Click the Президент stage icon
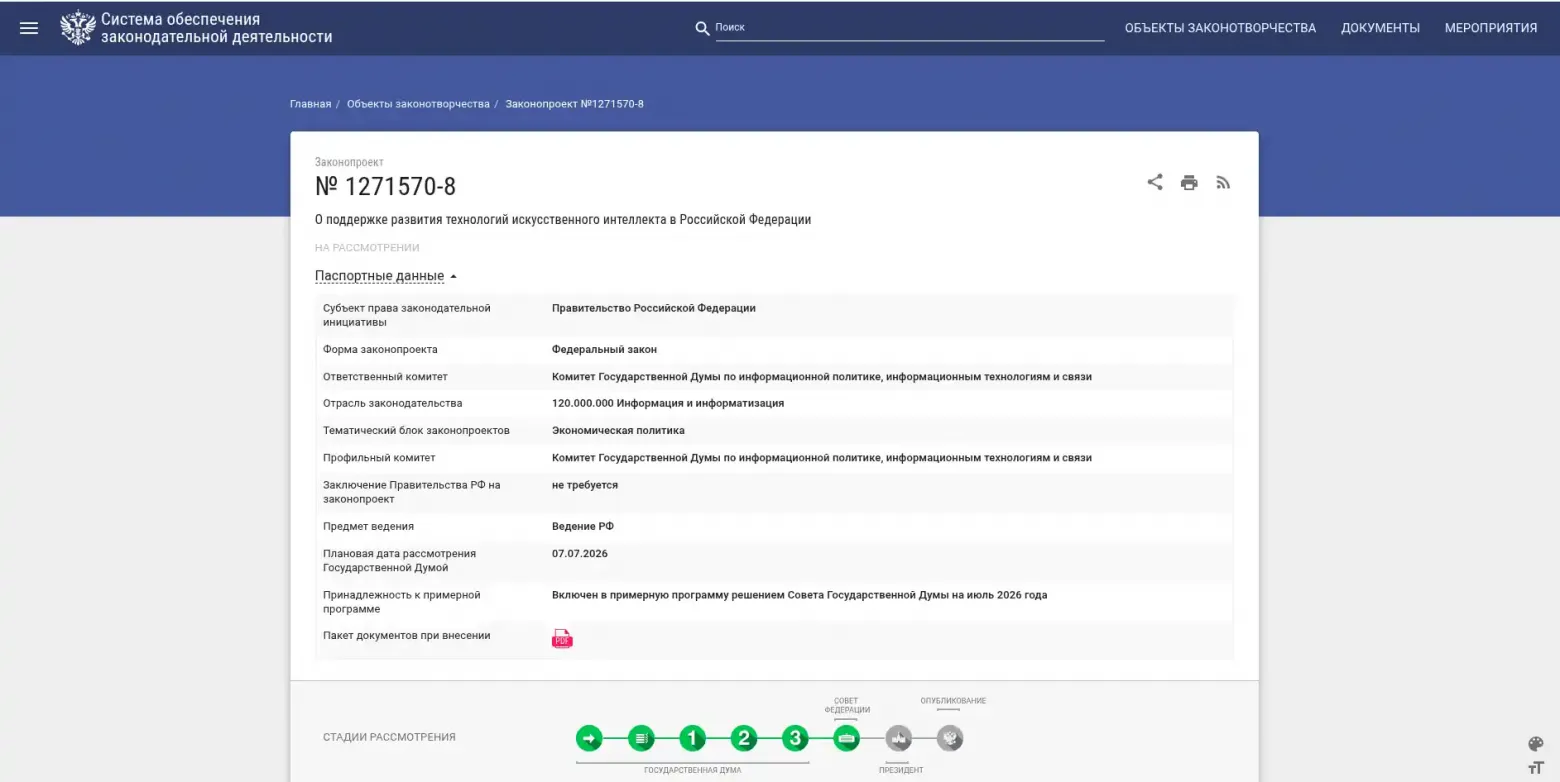The width and height of the screenshot is (1560, 782). [898, 739]
